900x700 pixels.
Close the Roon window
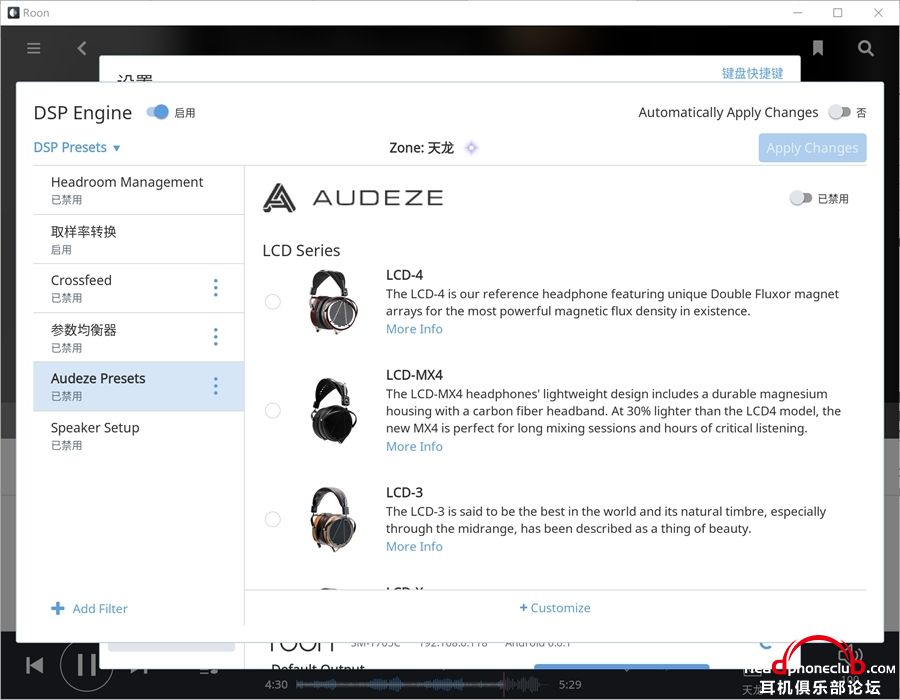[878, 13]
